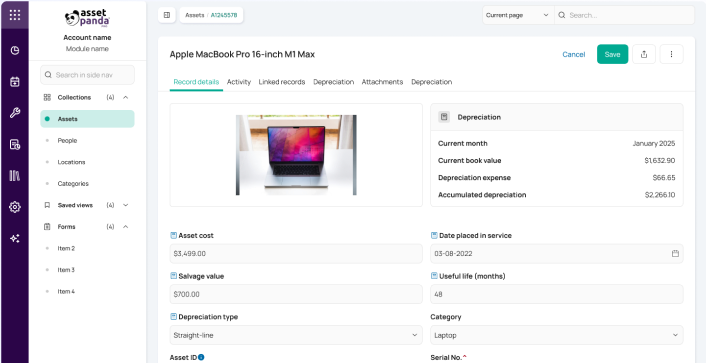
Task: Open the first Depreciation tab
Action: click(334, 82)
